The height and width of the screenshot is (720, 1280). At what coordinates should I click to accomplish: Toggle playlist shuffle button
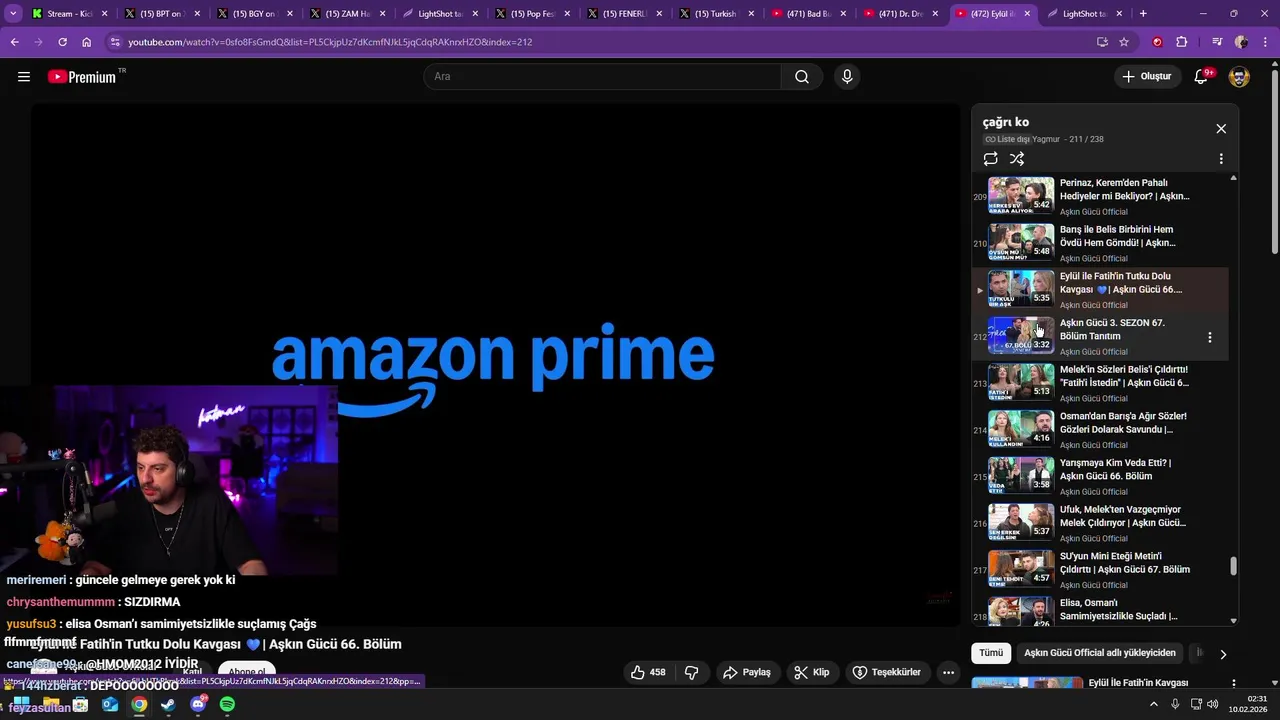coord(1017,159)
